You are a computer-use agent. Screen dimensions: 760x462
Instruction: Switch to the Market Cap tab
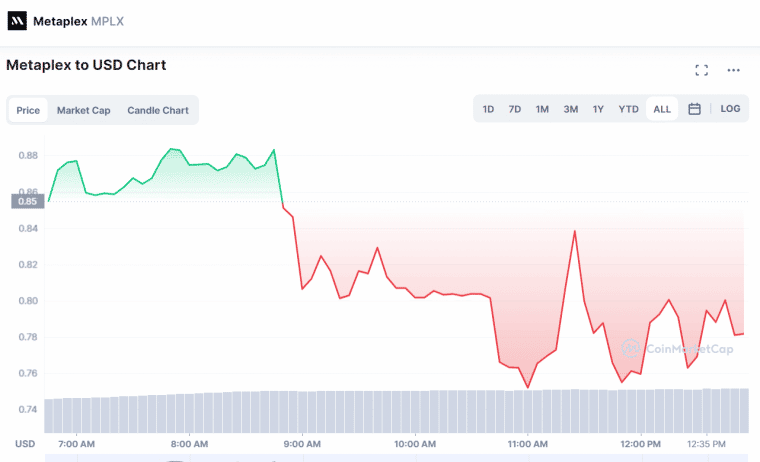83,110
